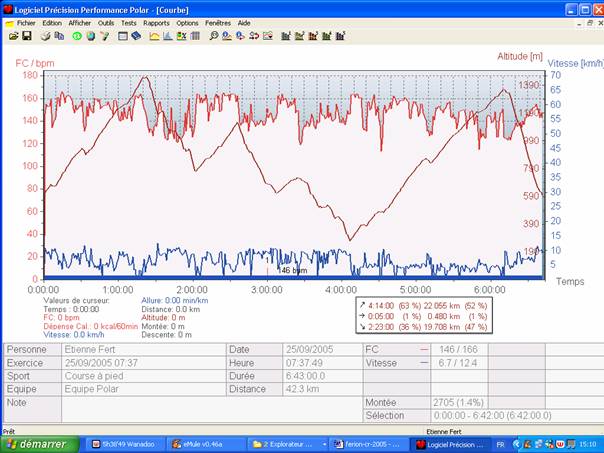The image size is (604, 453).
Task: Click the copy icon beside the printer
Action: click(x=59, y=36)
